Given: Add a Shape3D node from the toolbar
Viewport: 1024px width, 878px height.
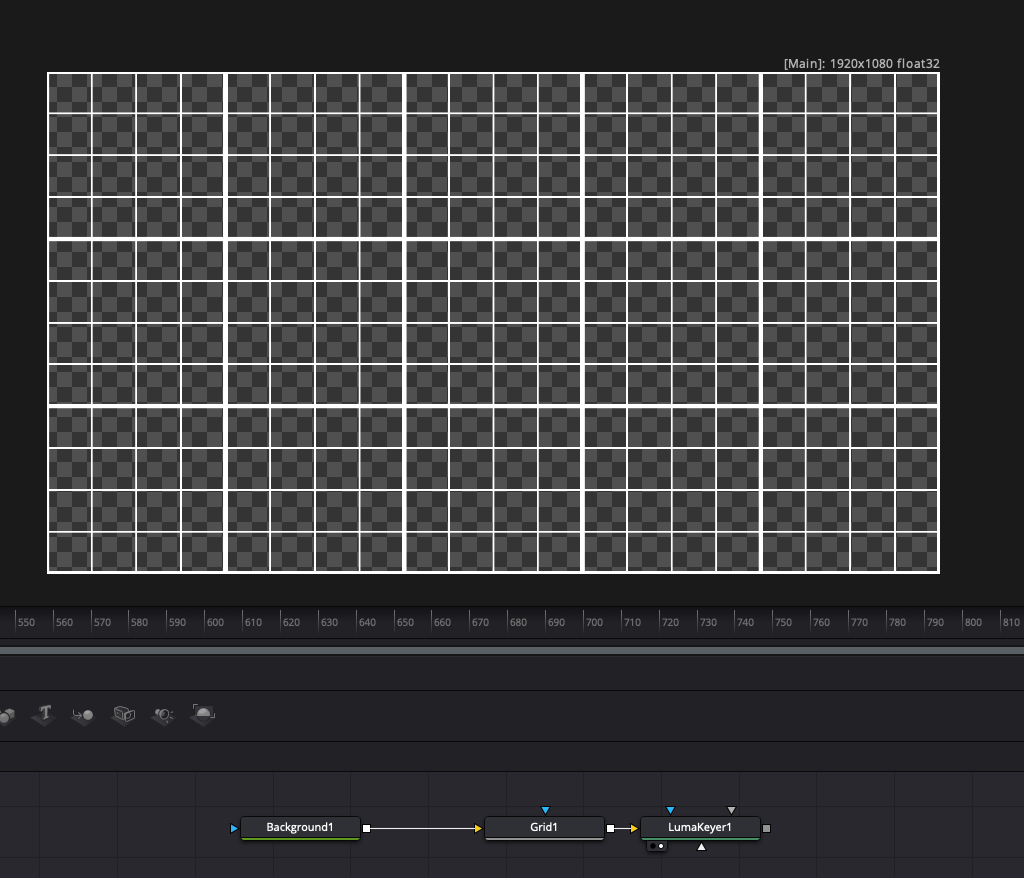Looking at the screenshot, I should pos(7,716).
